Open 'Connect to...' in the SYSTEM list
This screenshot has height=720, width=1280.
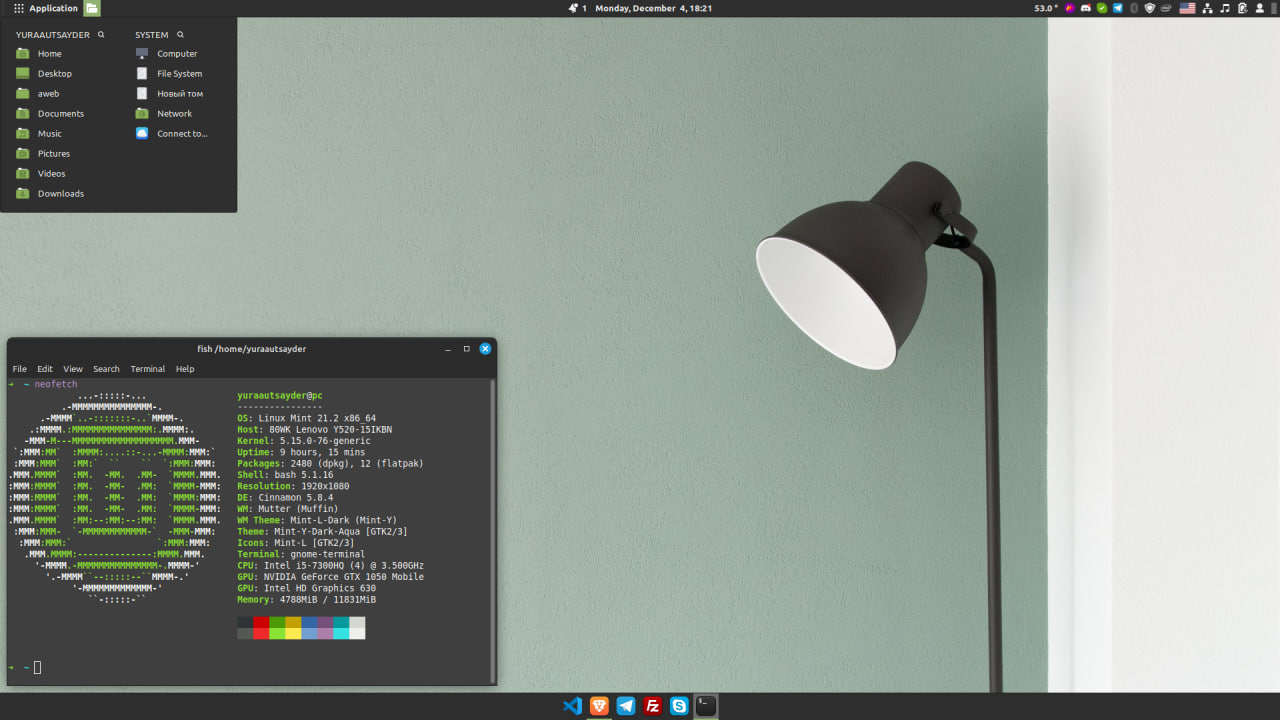click(x=181, y=134)
